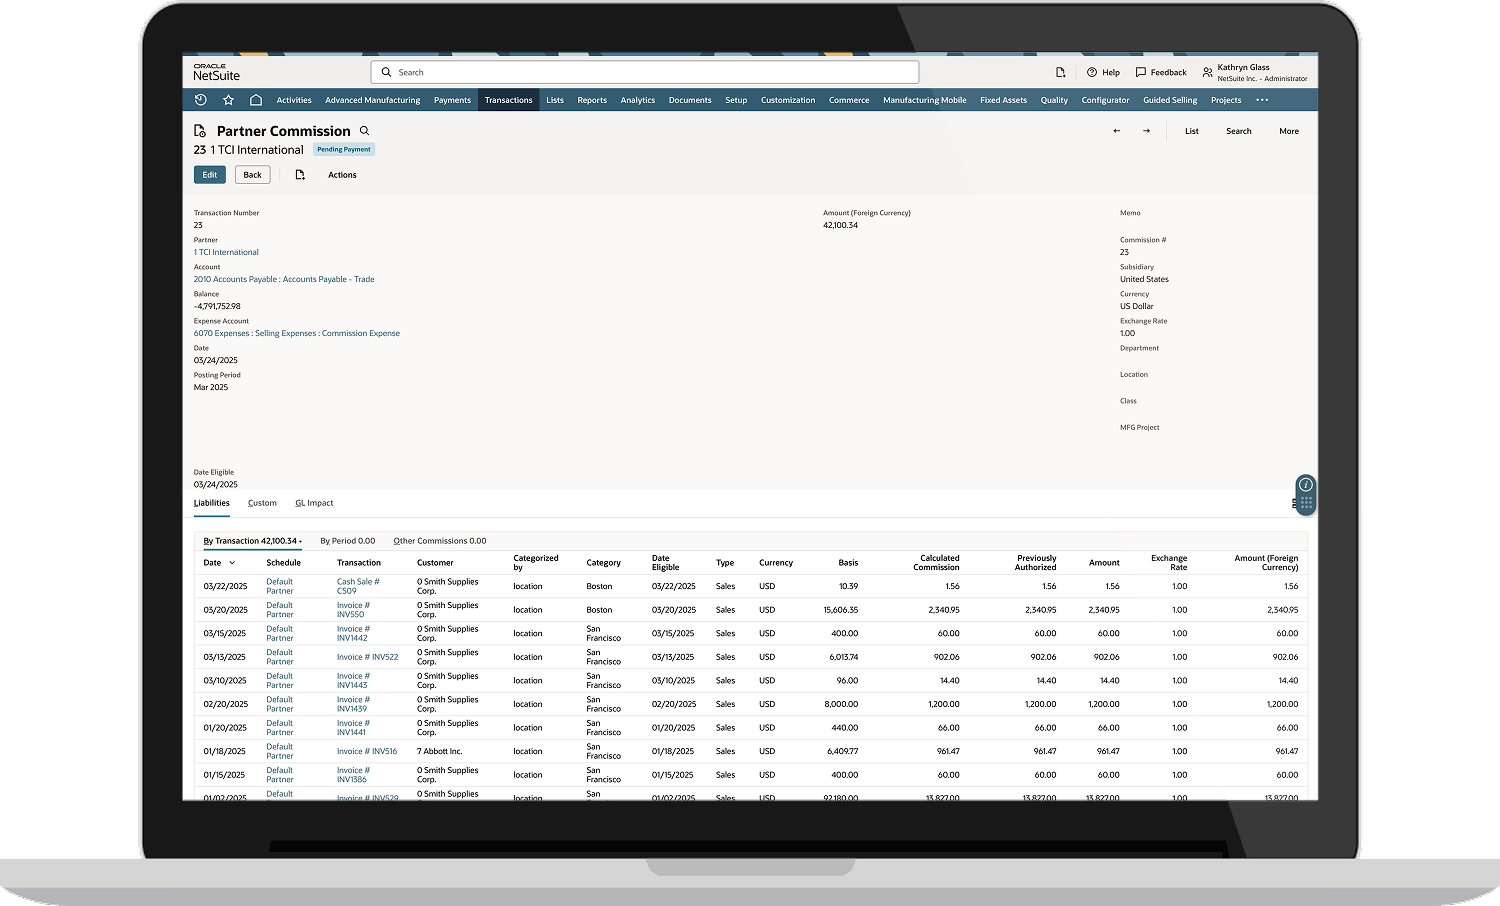Click the new document icon beside Back
The height and width of the screenshot is (906, 1500).
click(299, 175)
